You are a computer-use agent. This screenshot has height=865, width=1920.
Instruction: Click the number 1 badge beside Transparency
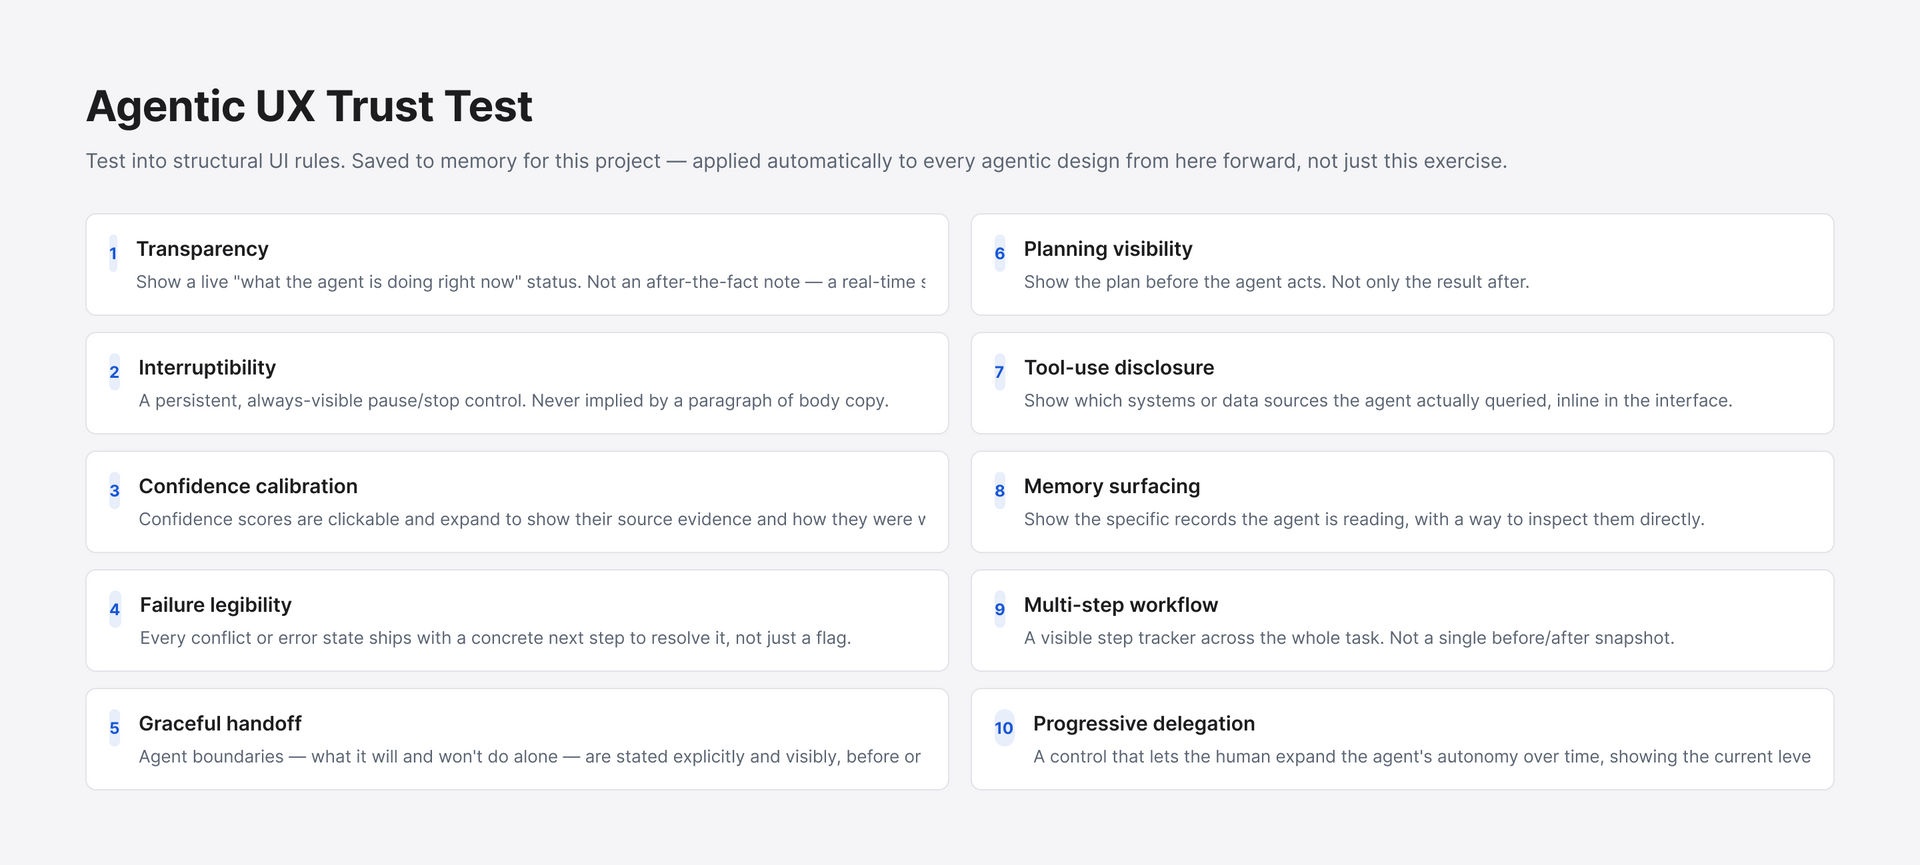point(113,253)
